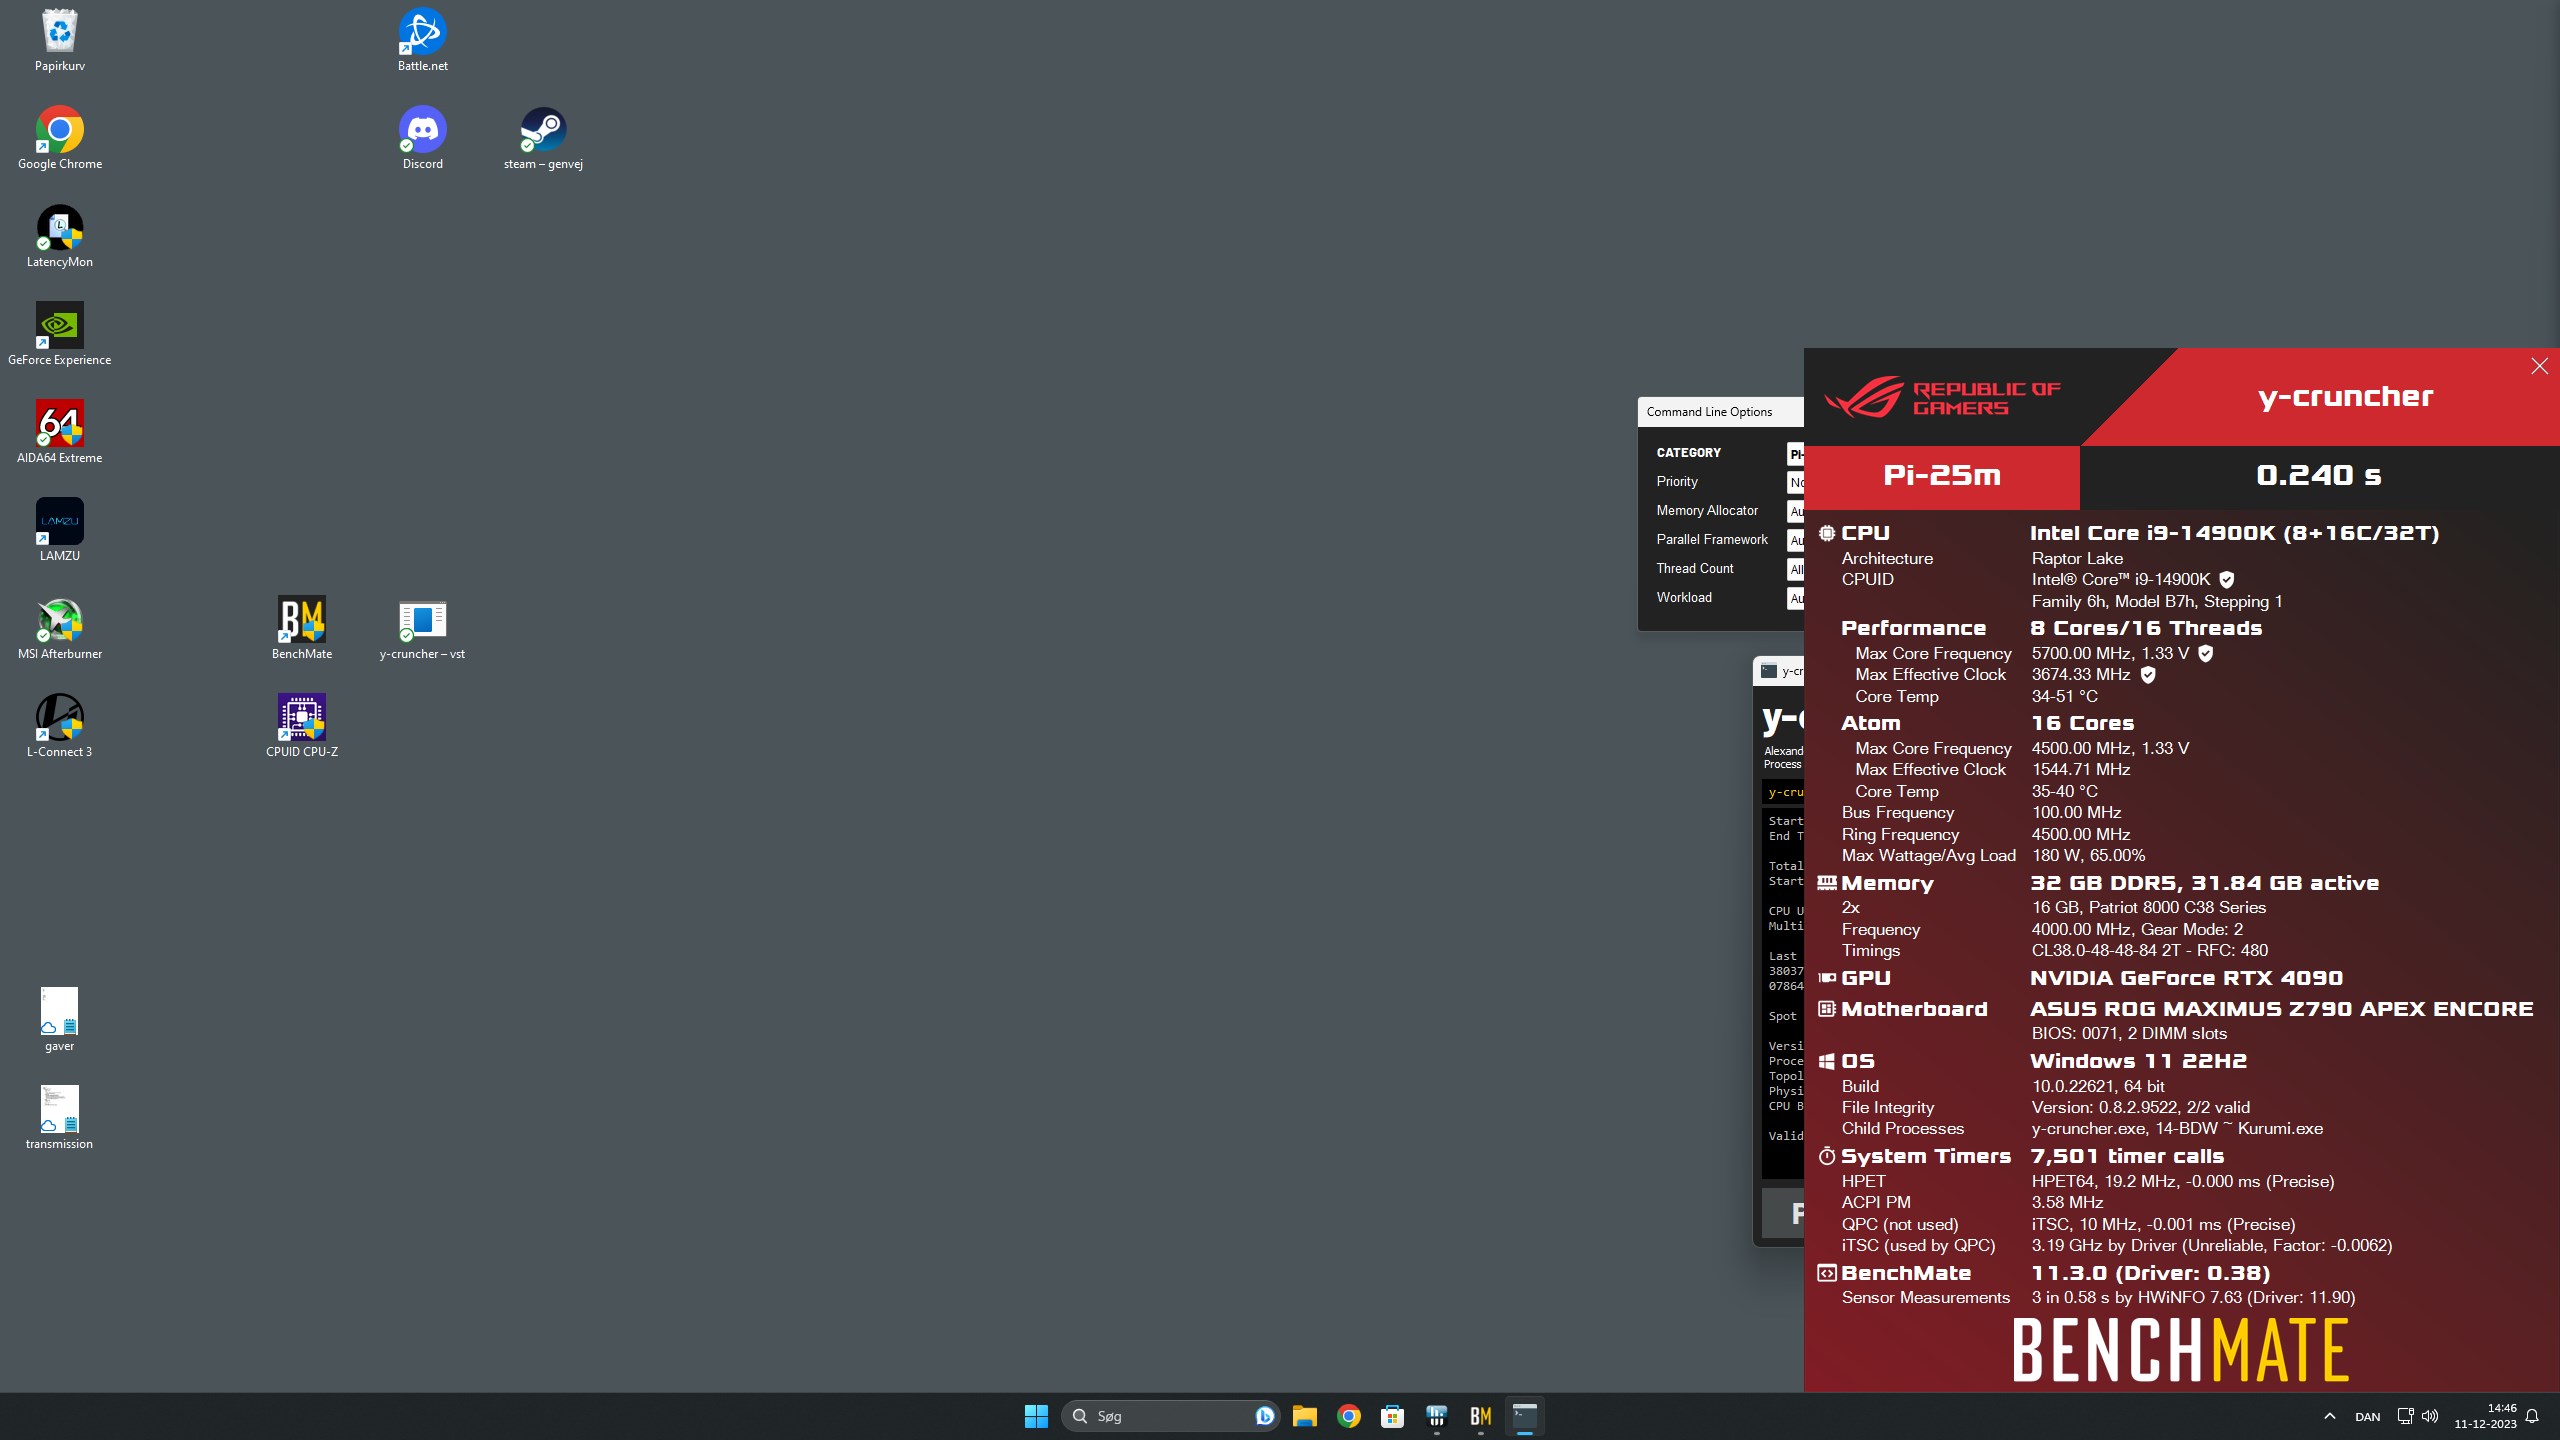Select the GeForce Experience desktop icon

point(60,334)
